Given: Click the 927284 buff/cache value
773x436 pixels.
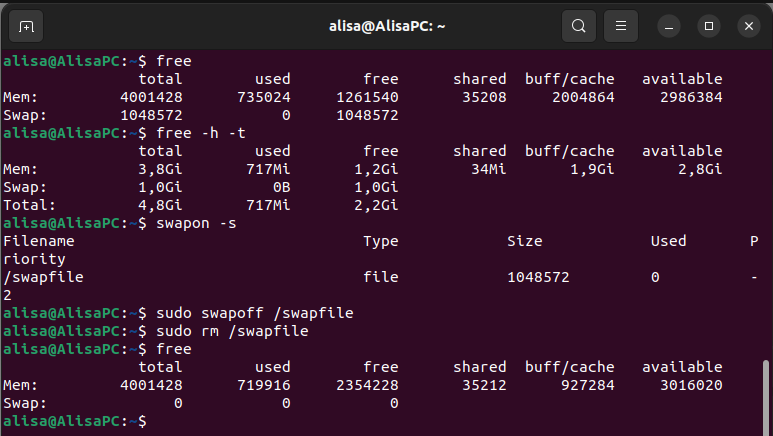Looking at the screenshot, I should pos(588,385).
